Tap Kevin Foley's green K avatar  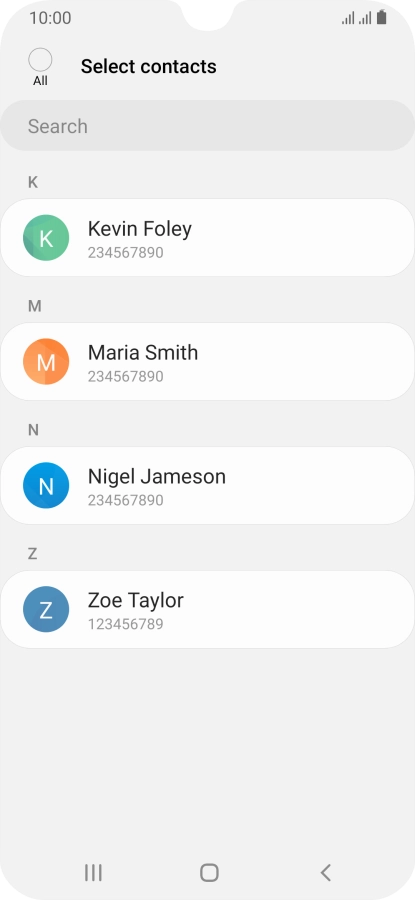(46, 238)
